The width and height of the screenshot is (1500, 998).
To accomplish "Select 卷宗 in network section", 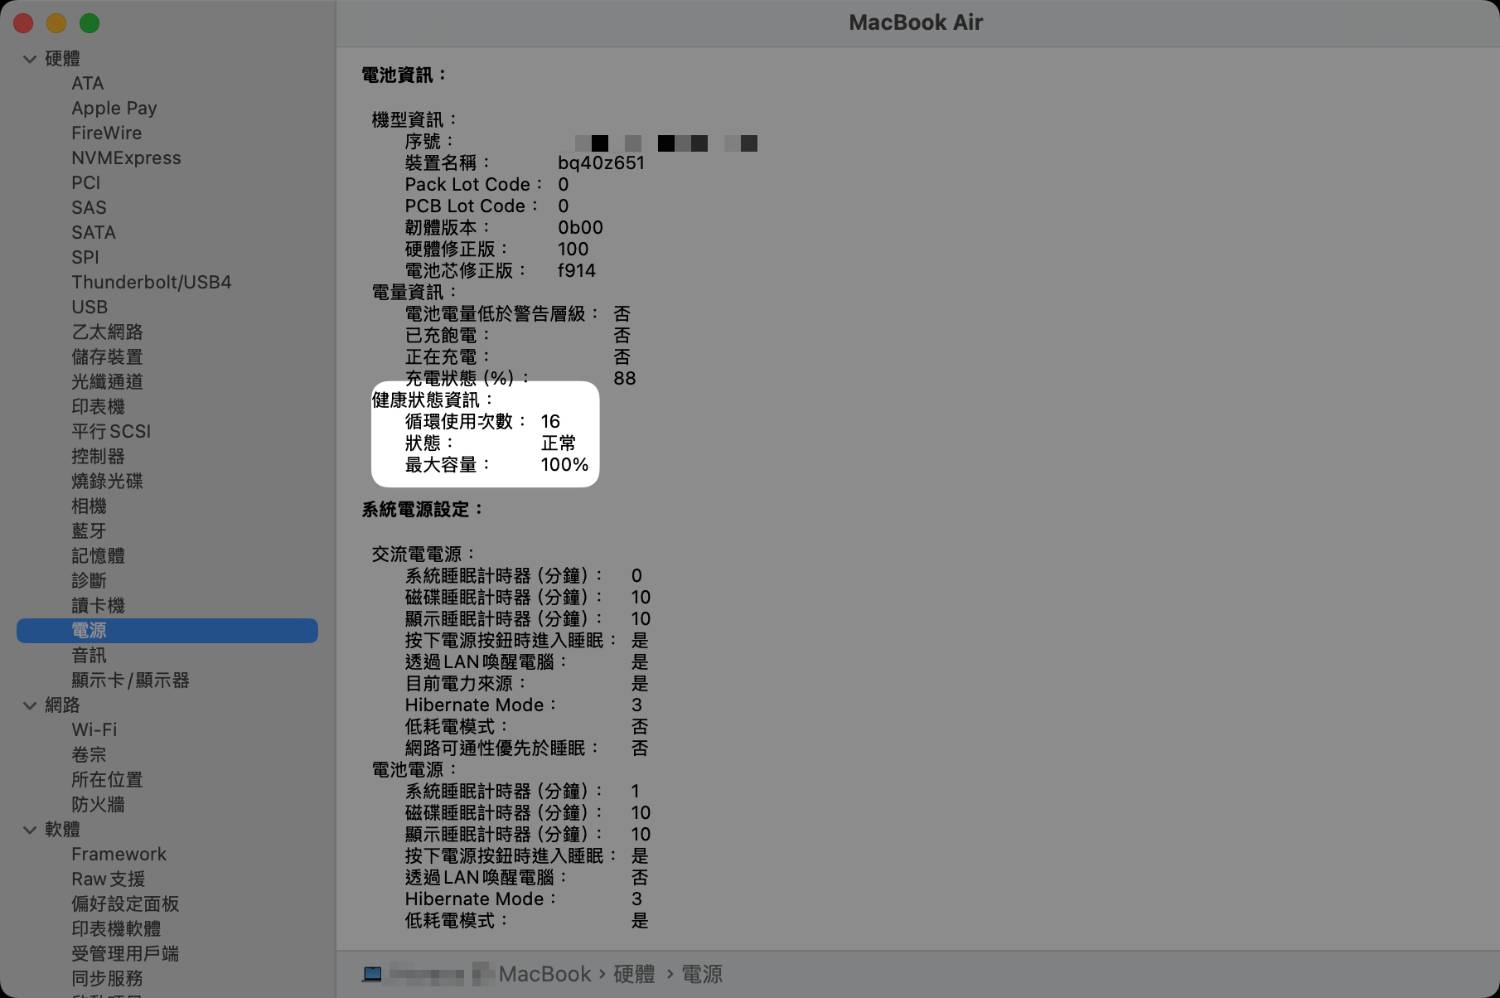I will click(x=89, y=754).
